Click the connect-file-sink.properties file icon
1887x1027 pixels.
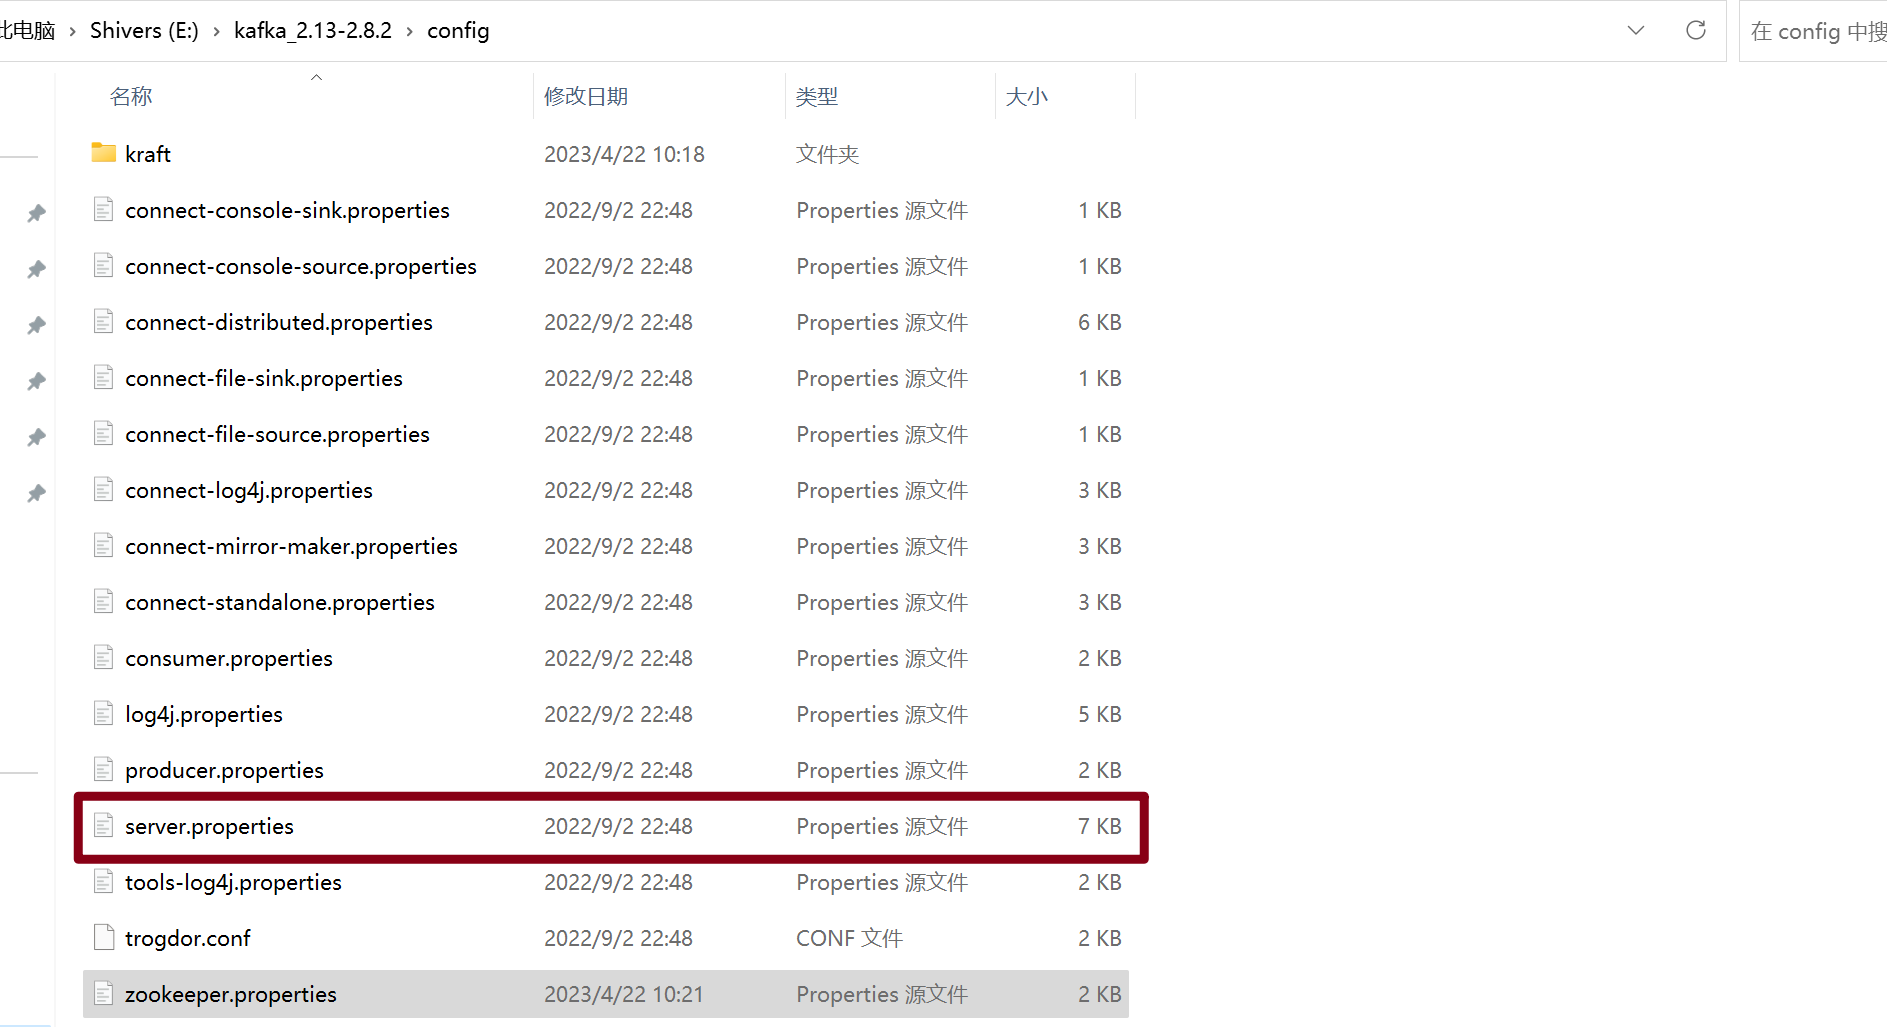(103, 377)
